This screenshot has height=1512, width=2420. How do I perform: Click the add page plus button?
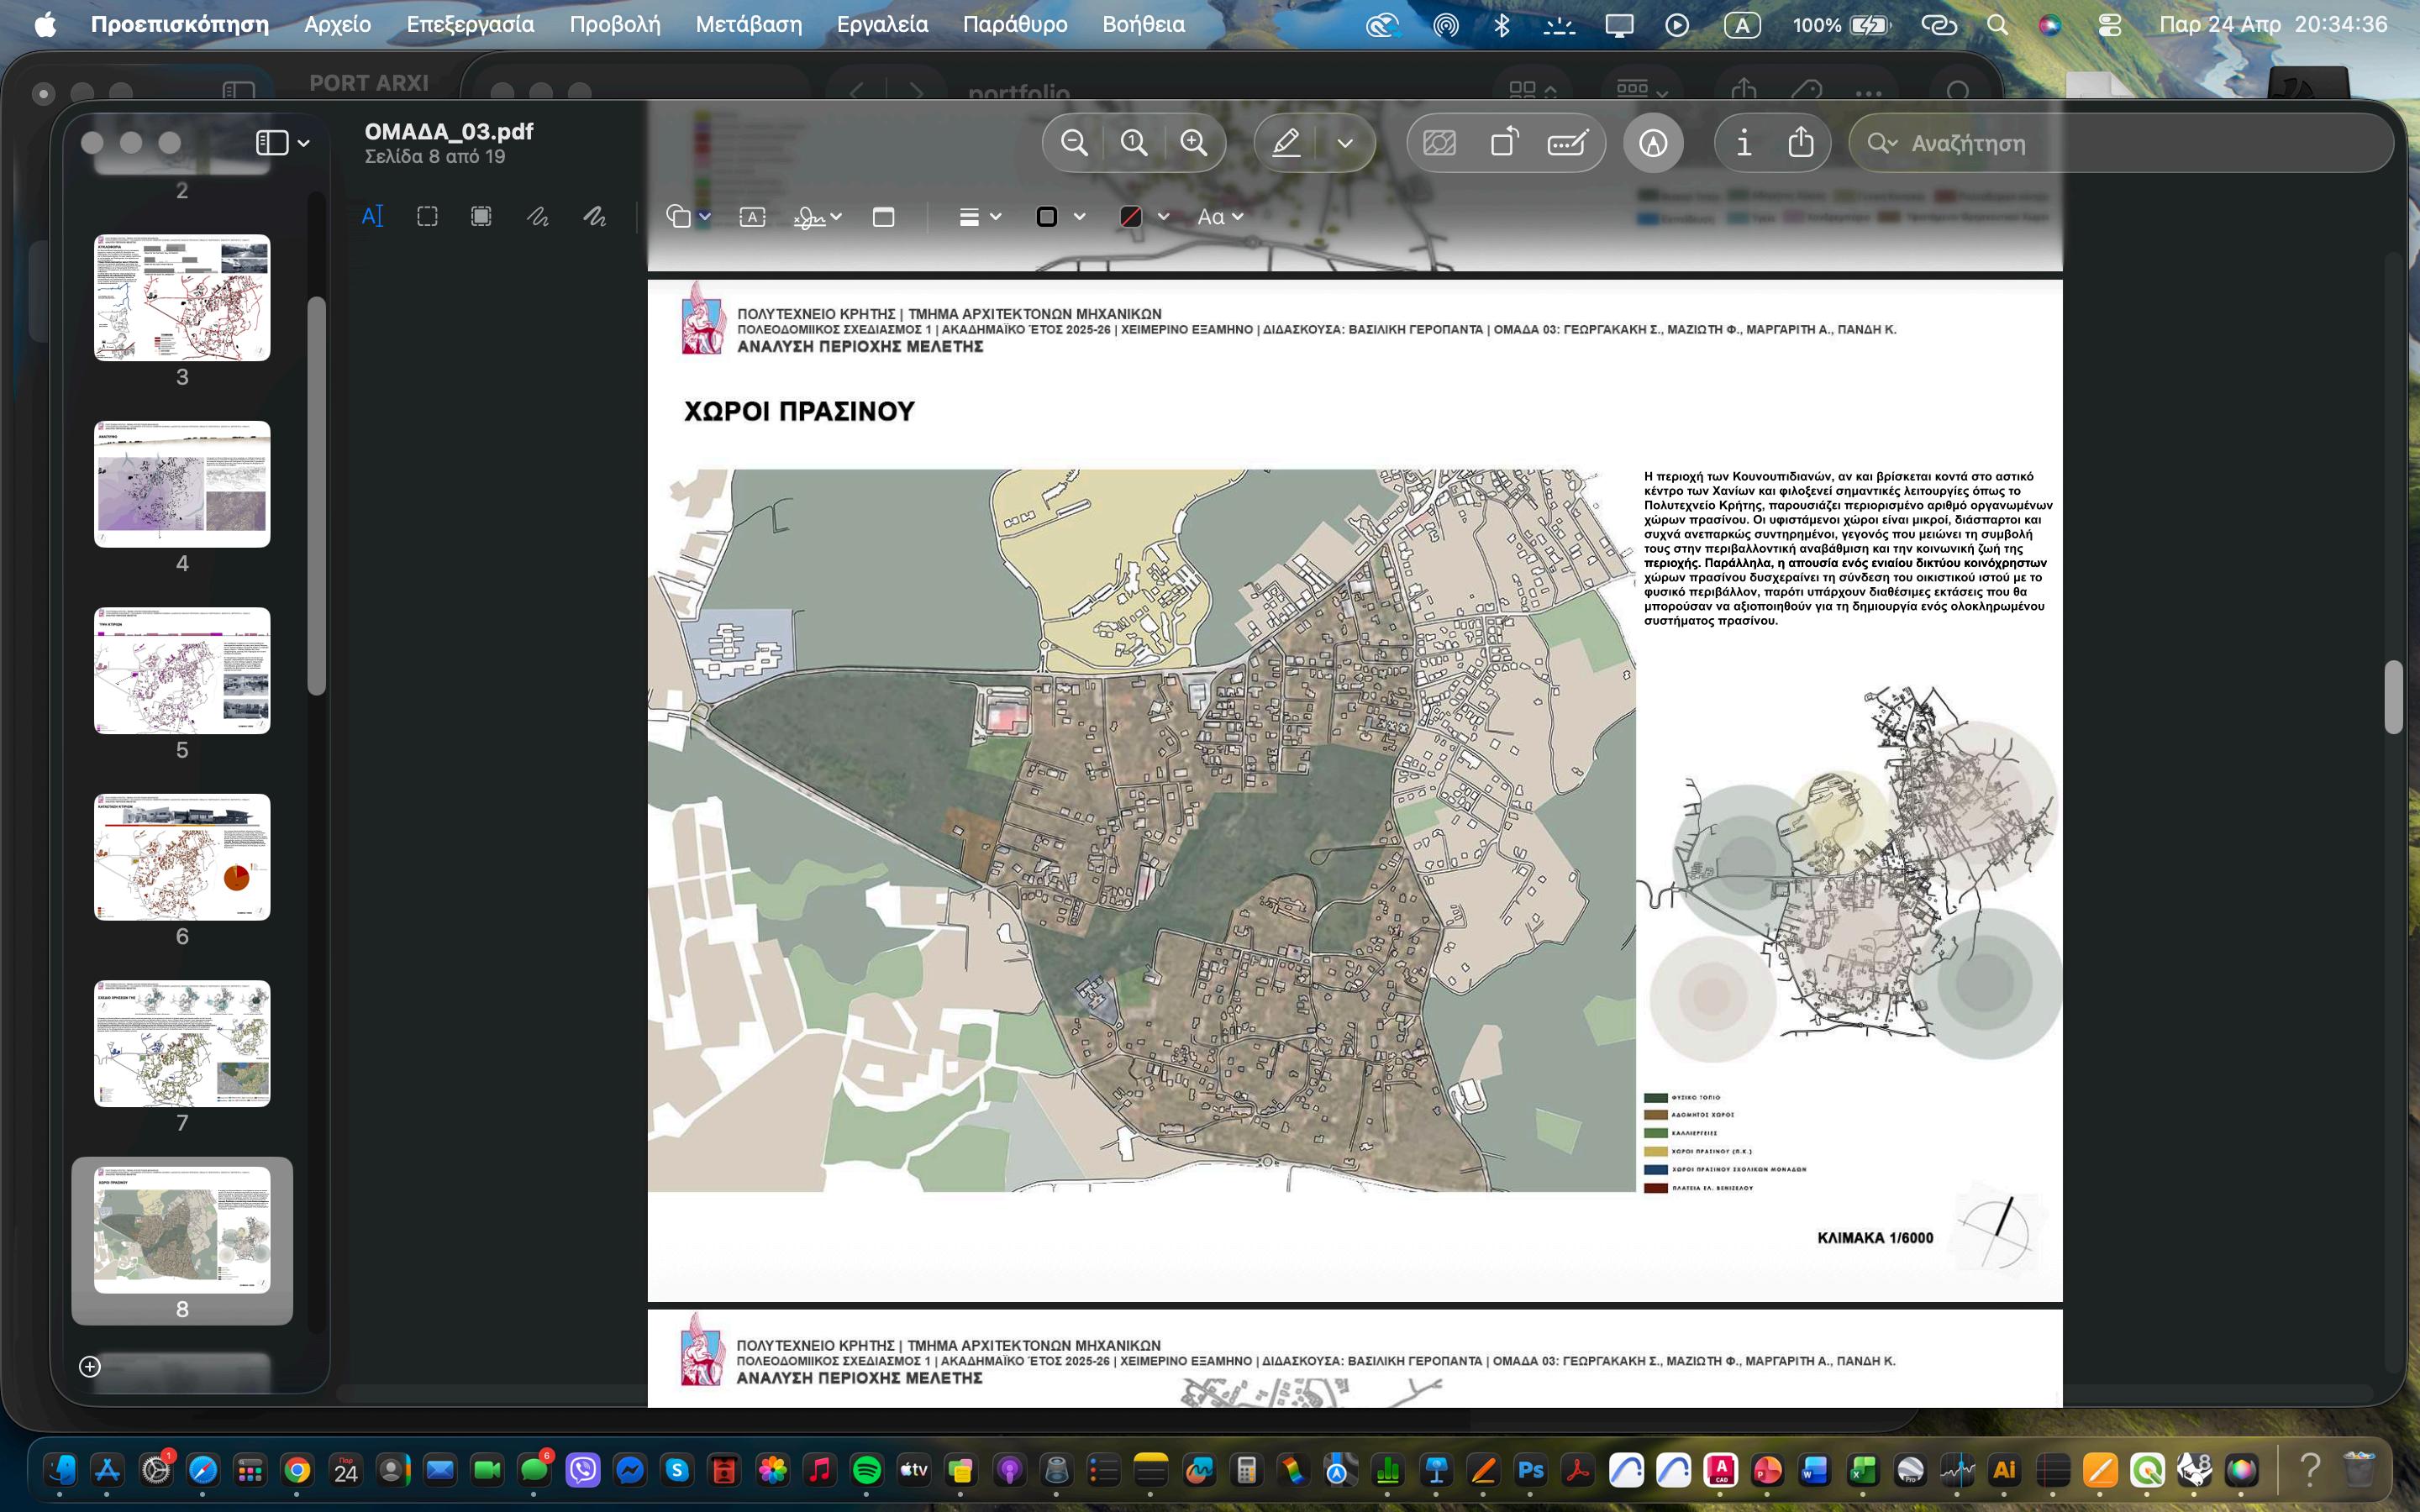pyautogui.click(x=90, y=1366)
